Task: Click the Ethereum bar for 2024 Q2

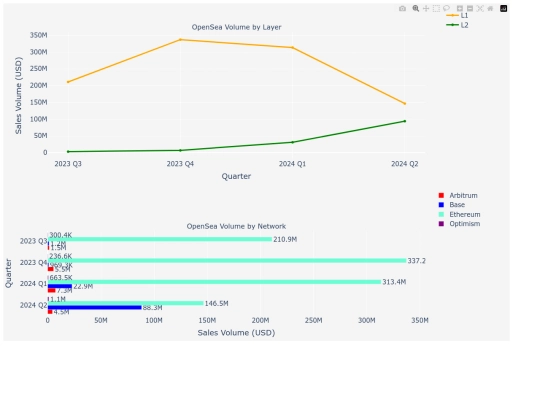Action: point(126,303)
